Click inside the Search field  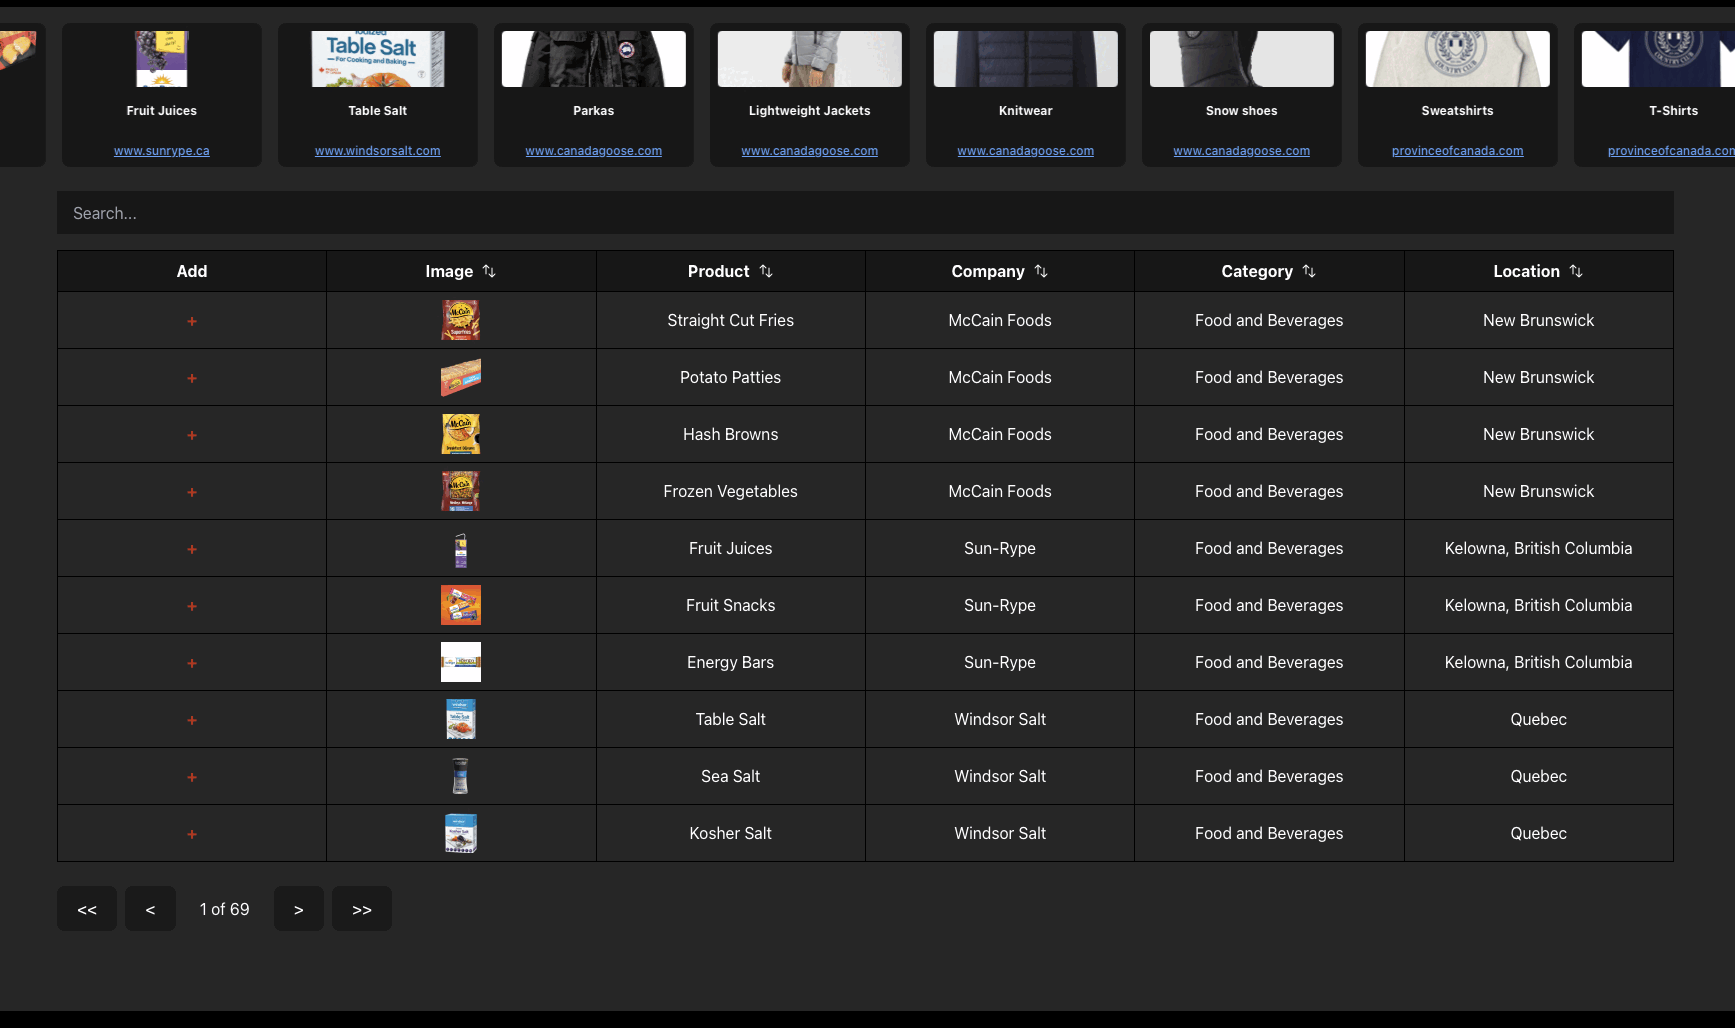pyautogui.click(x=865, y=213)
